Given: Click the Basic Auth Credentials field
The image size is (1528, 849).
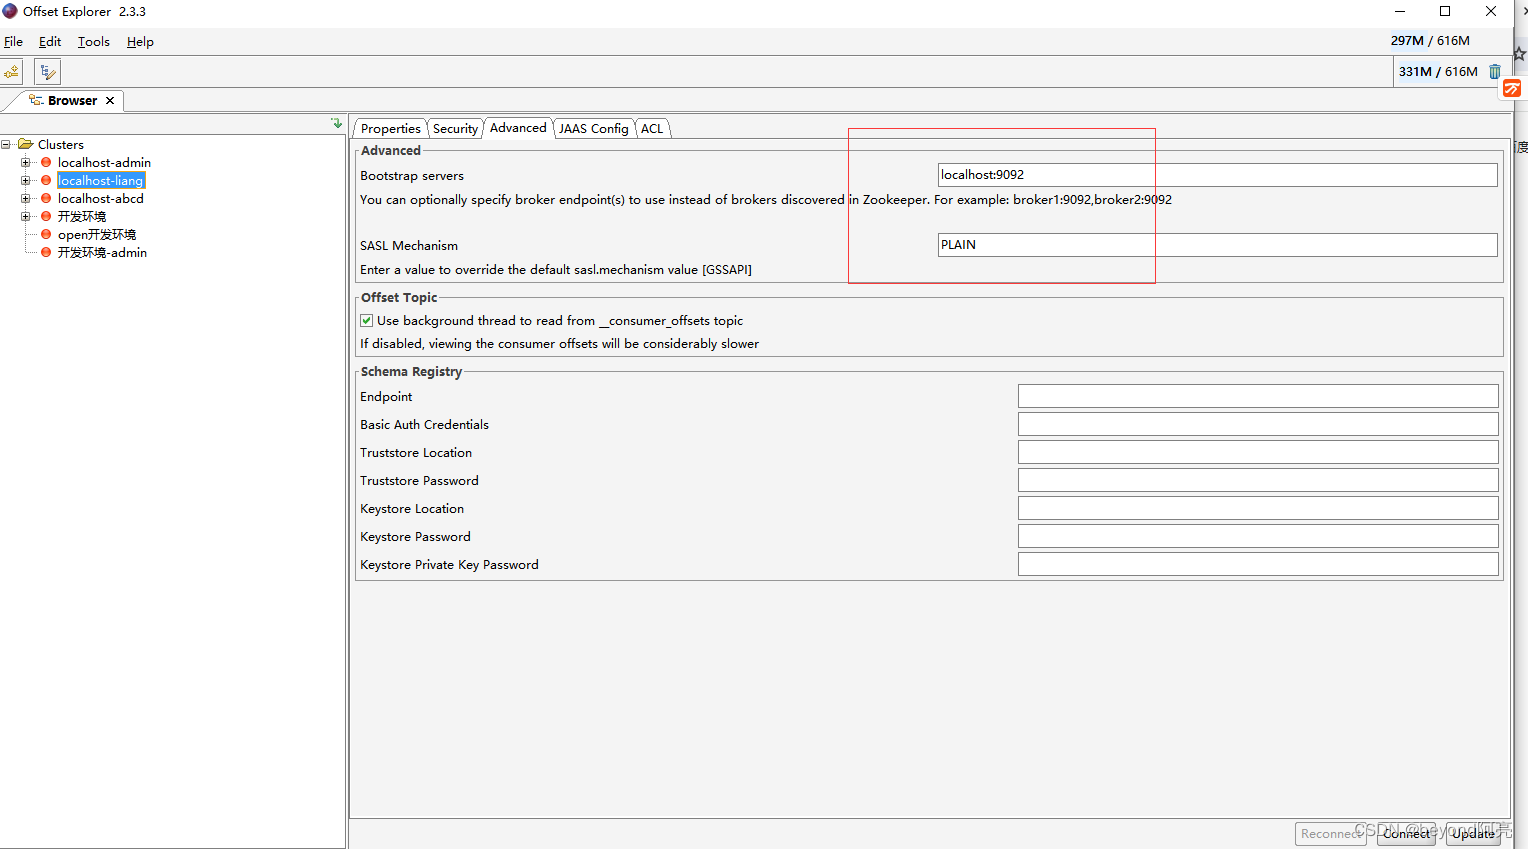Looking at the screenshot, I should click(1258, 424).
